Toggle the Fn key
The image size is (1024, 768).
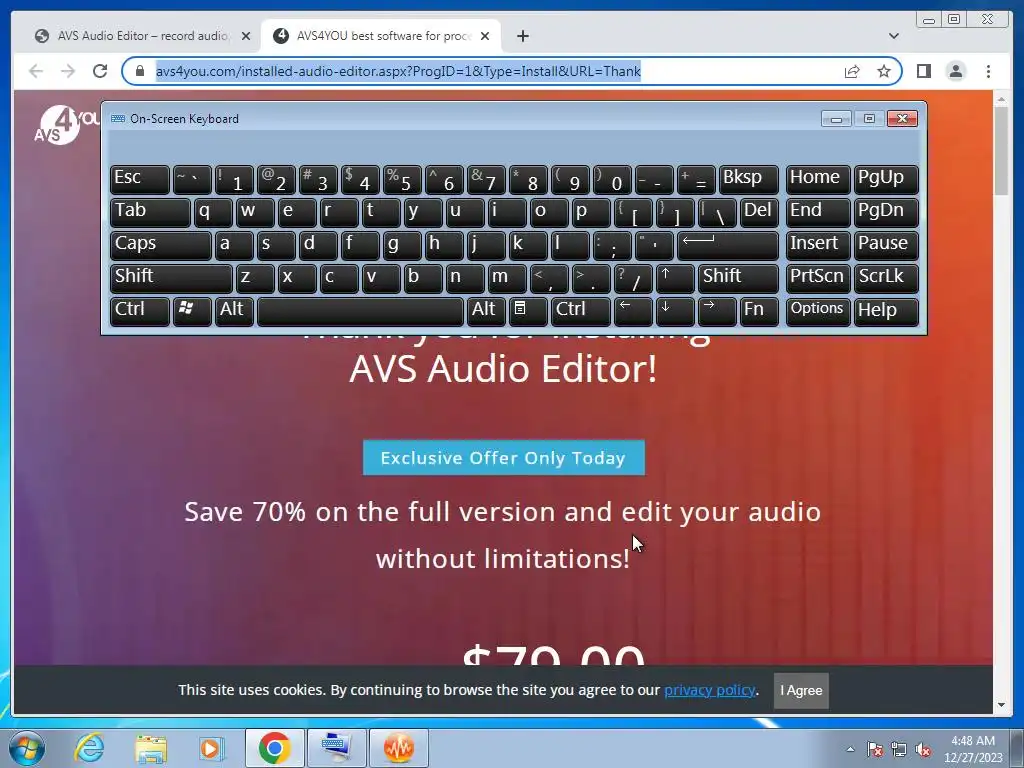759,311
